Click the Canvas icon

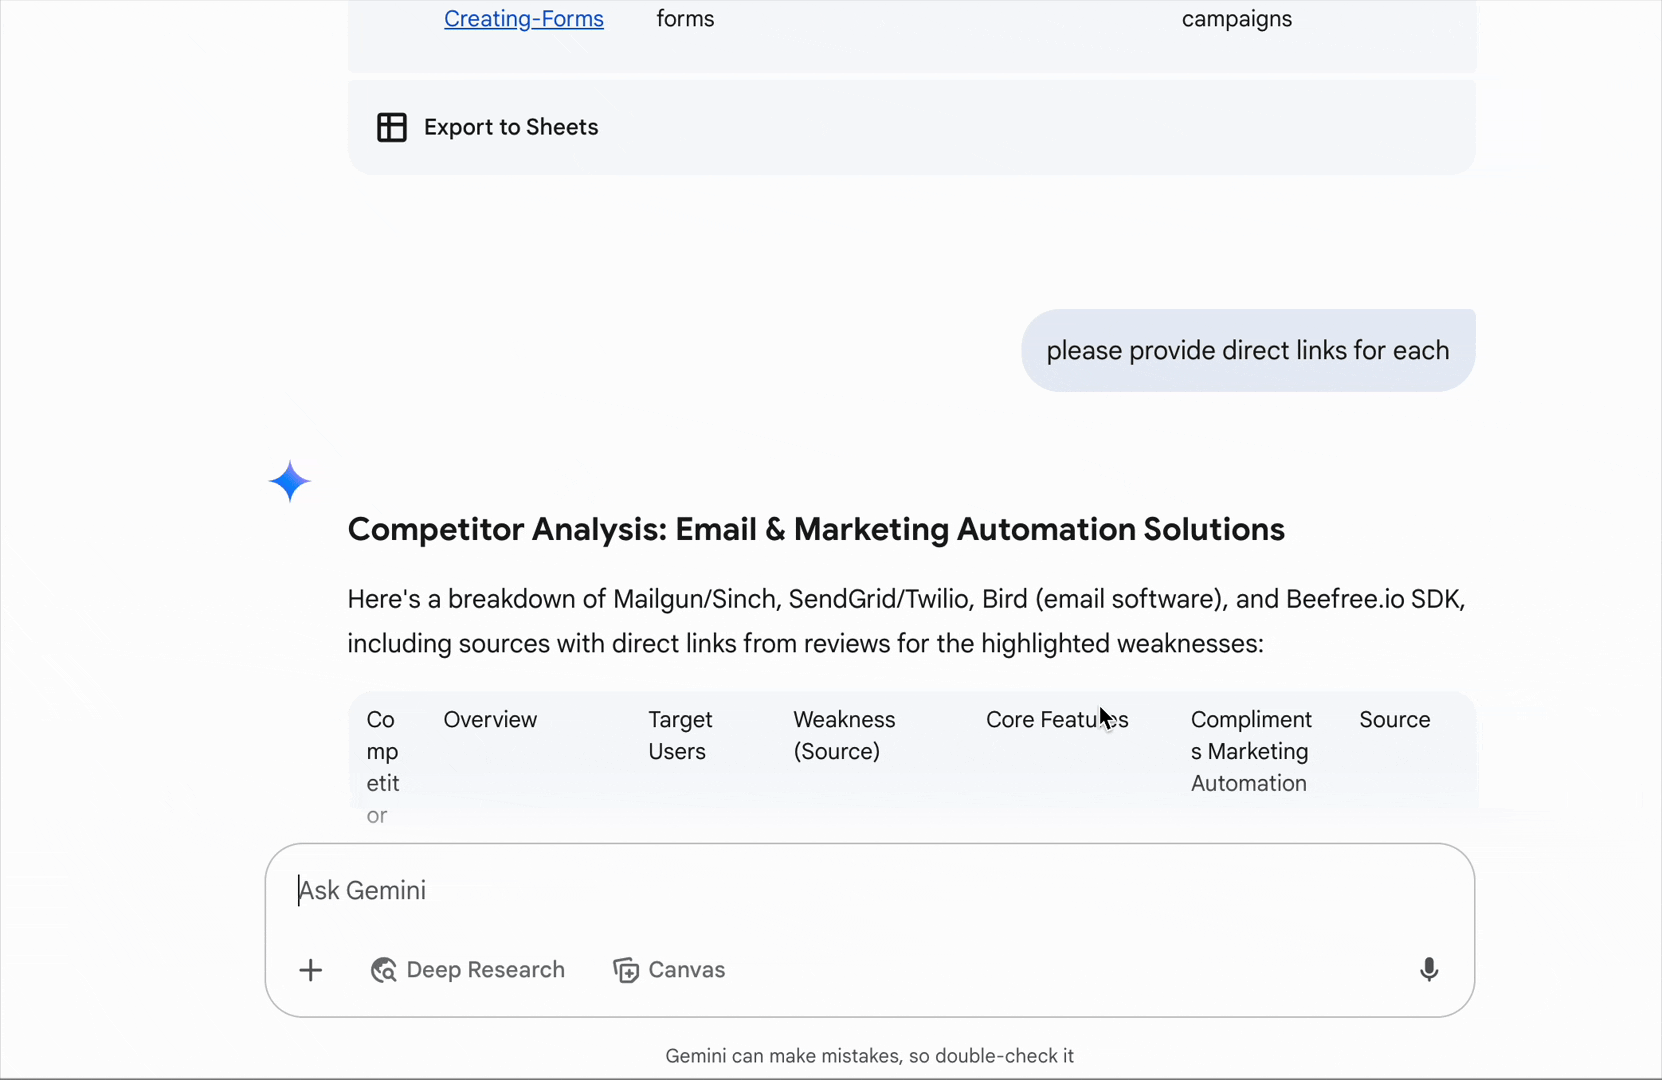pyautogui.click(x=626, y=970)
